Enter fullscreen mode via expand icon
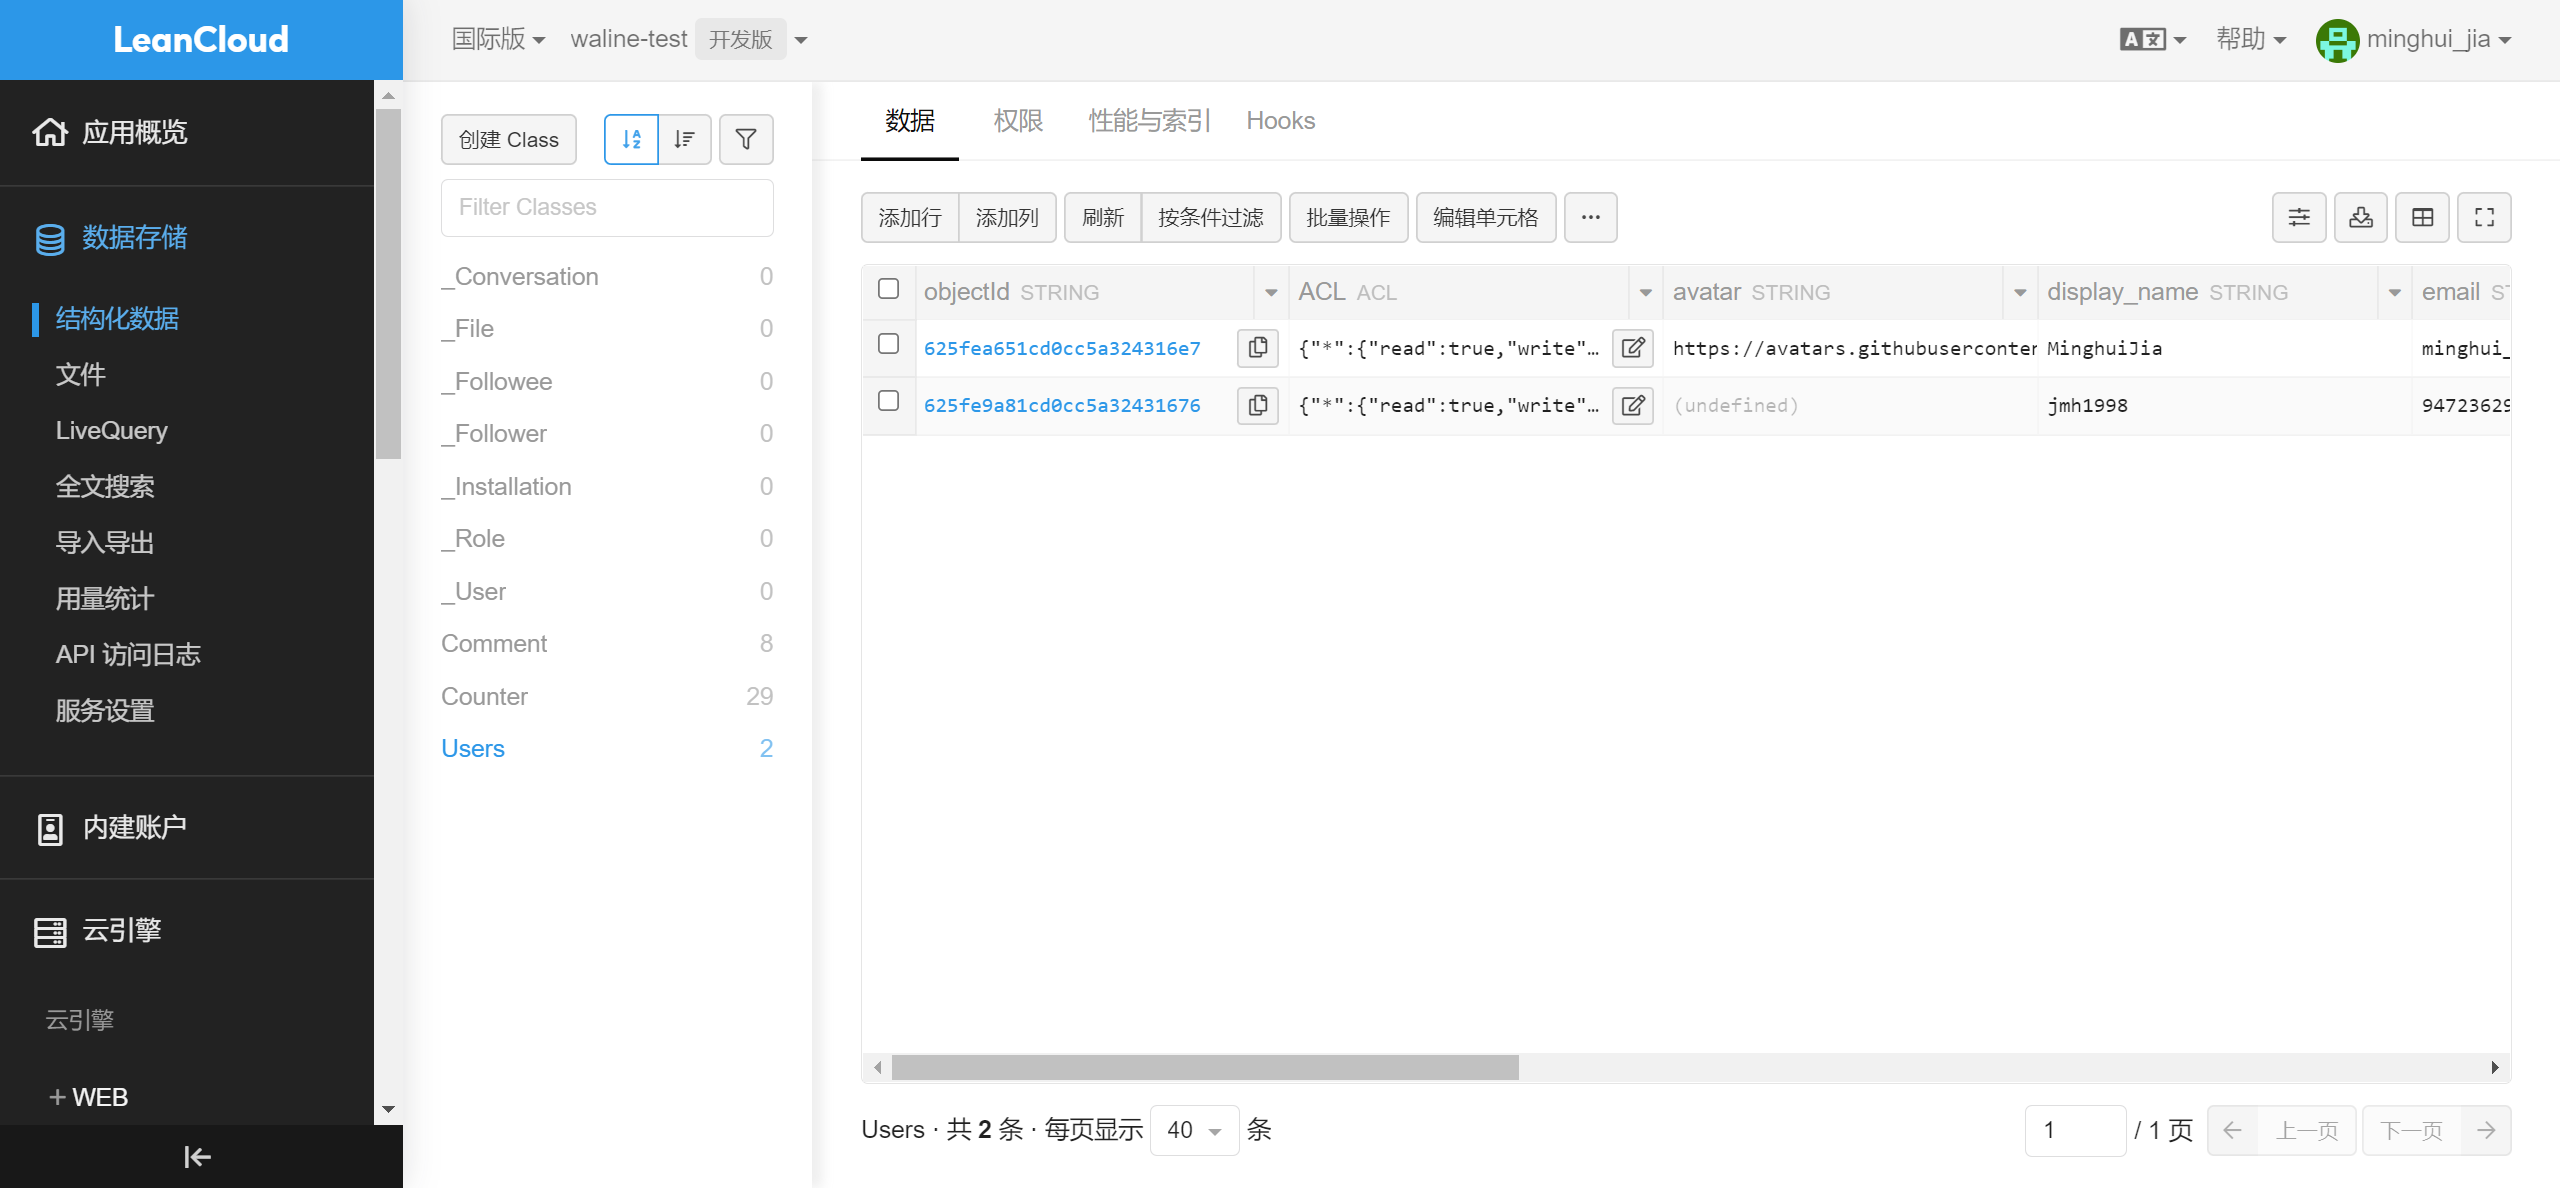The height and width of the screenshot is (1188, 2560). [x=2485, y=217]
